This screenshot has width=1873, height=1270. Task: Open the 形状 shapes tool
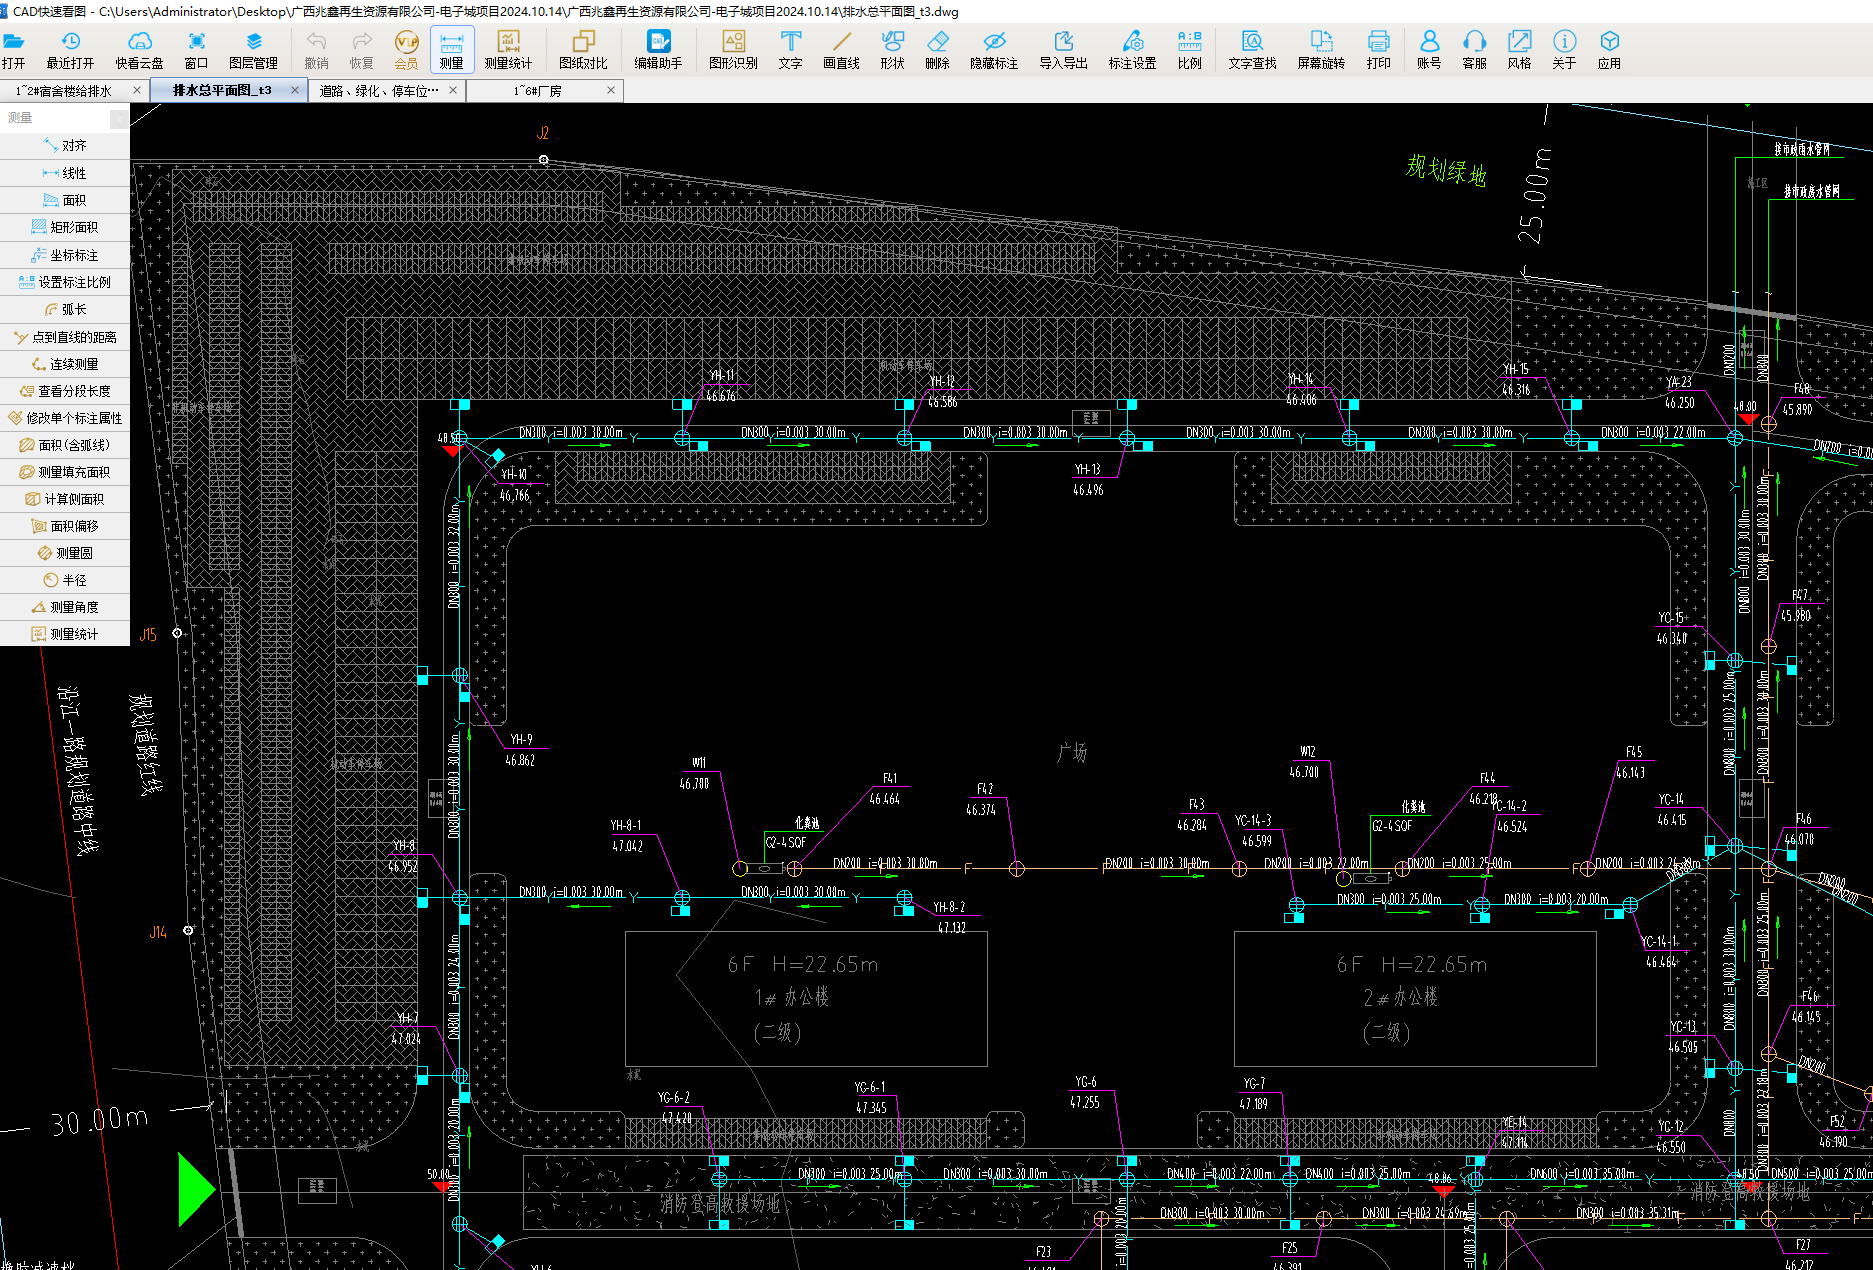(892, 50)
